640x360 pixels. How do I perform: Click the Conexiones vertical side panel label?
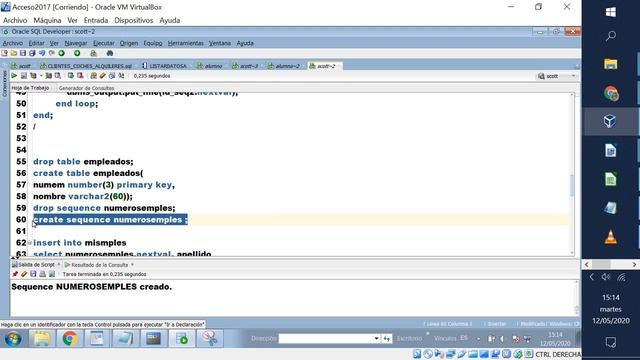click(x=4, y=83)
